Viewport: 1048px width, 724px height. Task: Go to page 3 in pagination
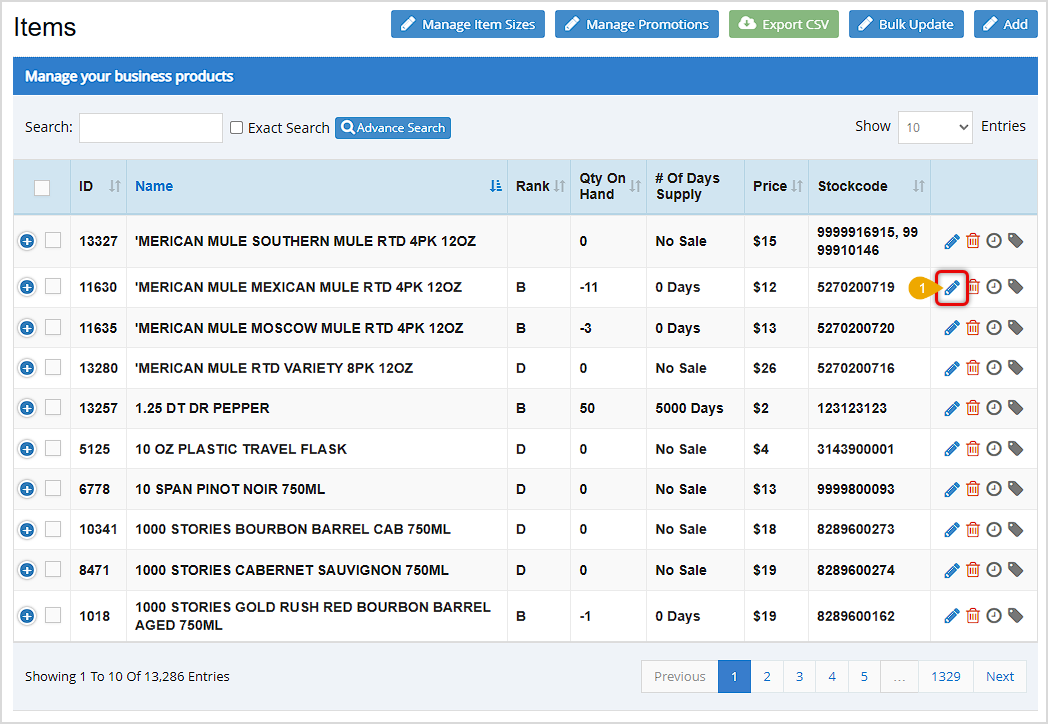click(799, 677)
